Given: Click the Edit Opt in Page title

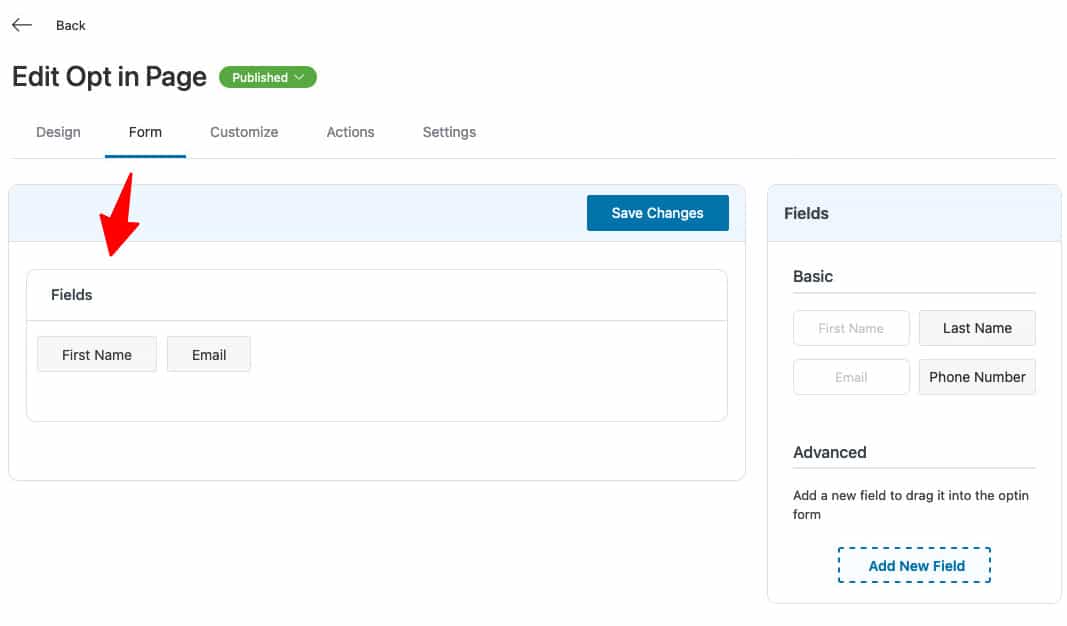Looking at the screenshot, I should tap(108, 77).
